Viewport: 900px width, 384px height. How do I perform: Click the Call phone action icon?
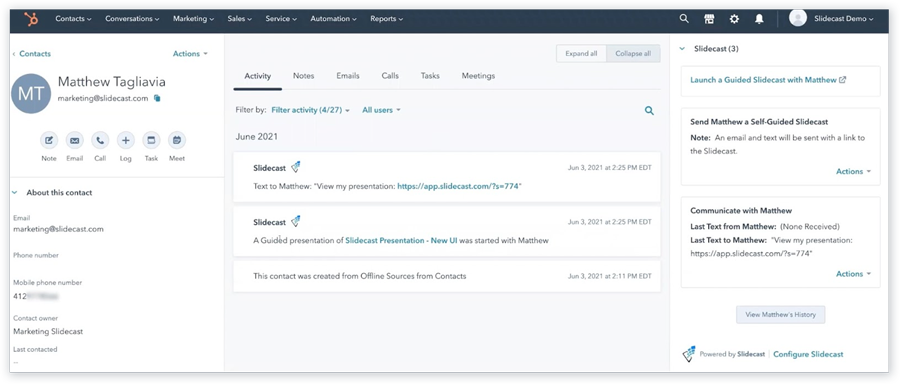click(100, 140)
